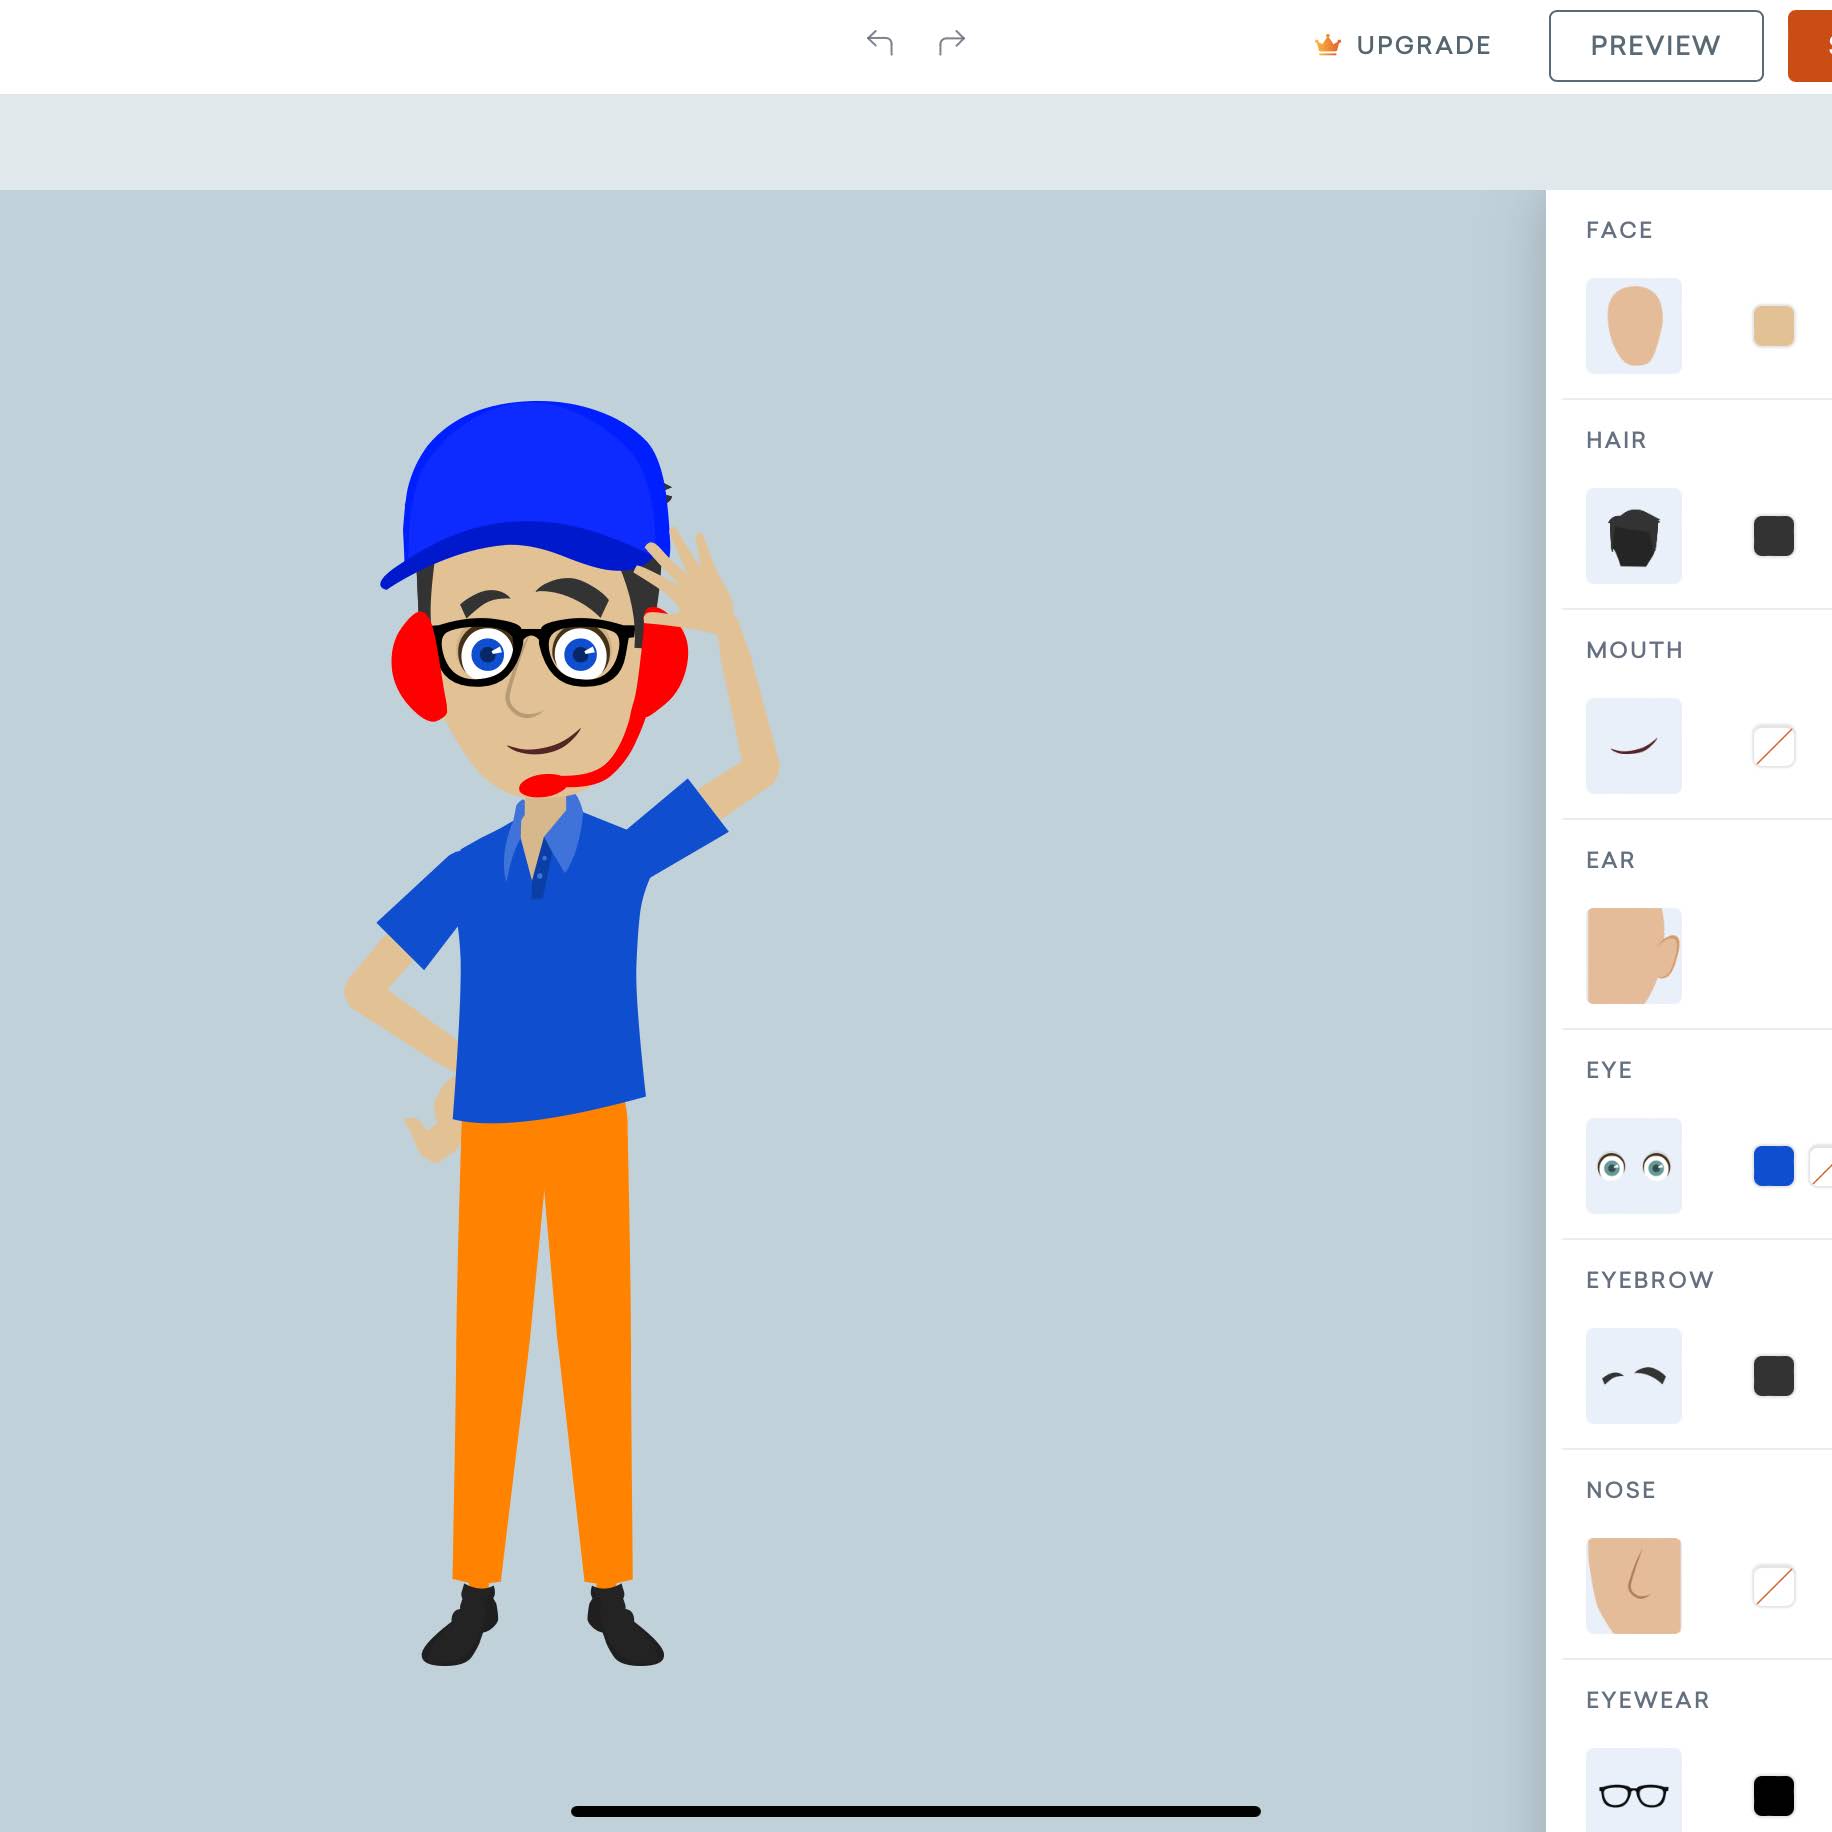This screenshot has height=1832, width=1832.
Task: Select the blue eye color
Action: pyautogui.click(x=1773, y=1166)
